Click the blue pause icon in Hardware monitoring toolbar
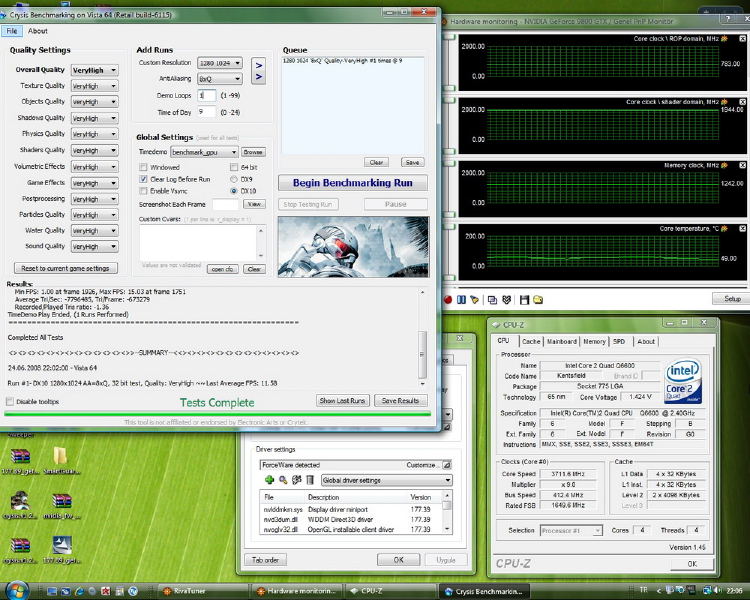 (461, 300)
